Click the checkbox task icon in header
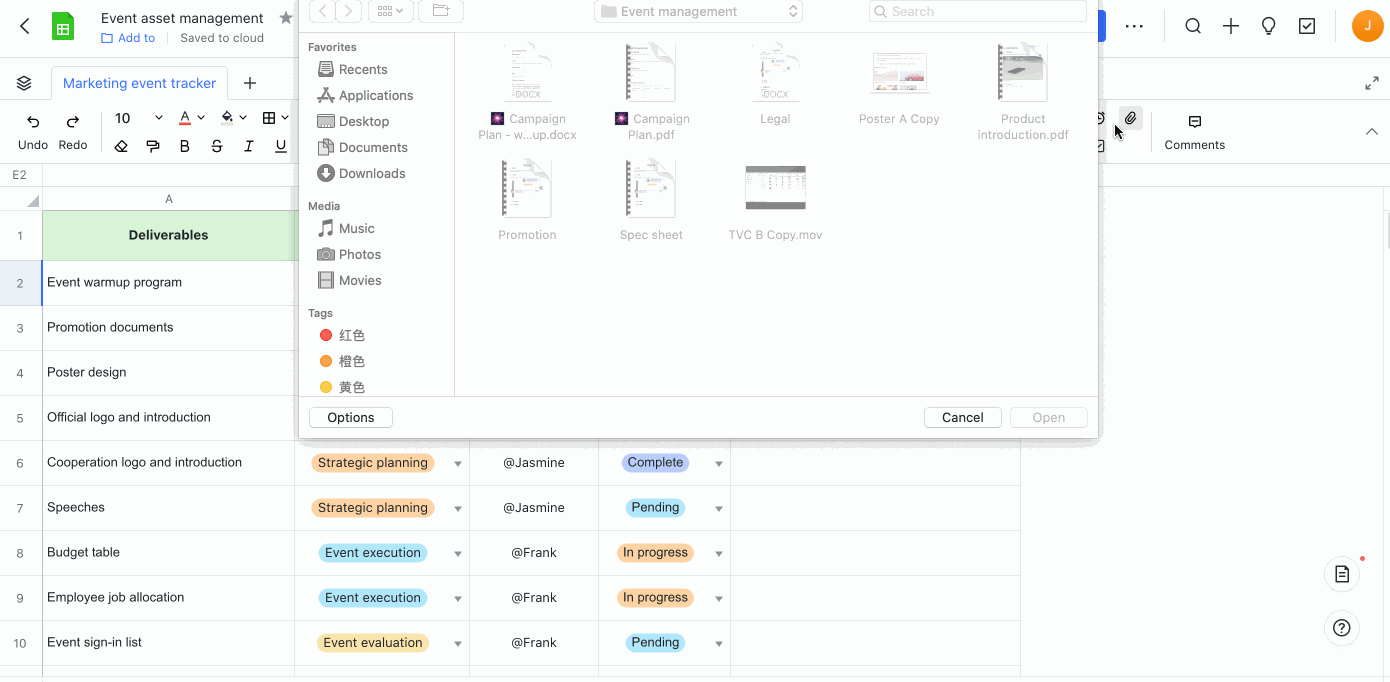Viewport: 1390px width, 682px height. [x=1306, y=27]
